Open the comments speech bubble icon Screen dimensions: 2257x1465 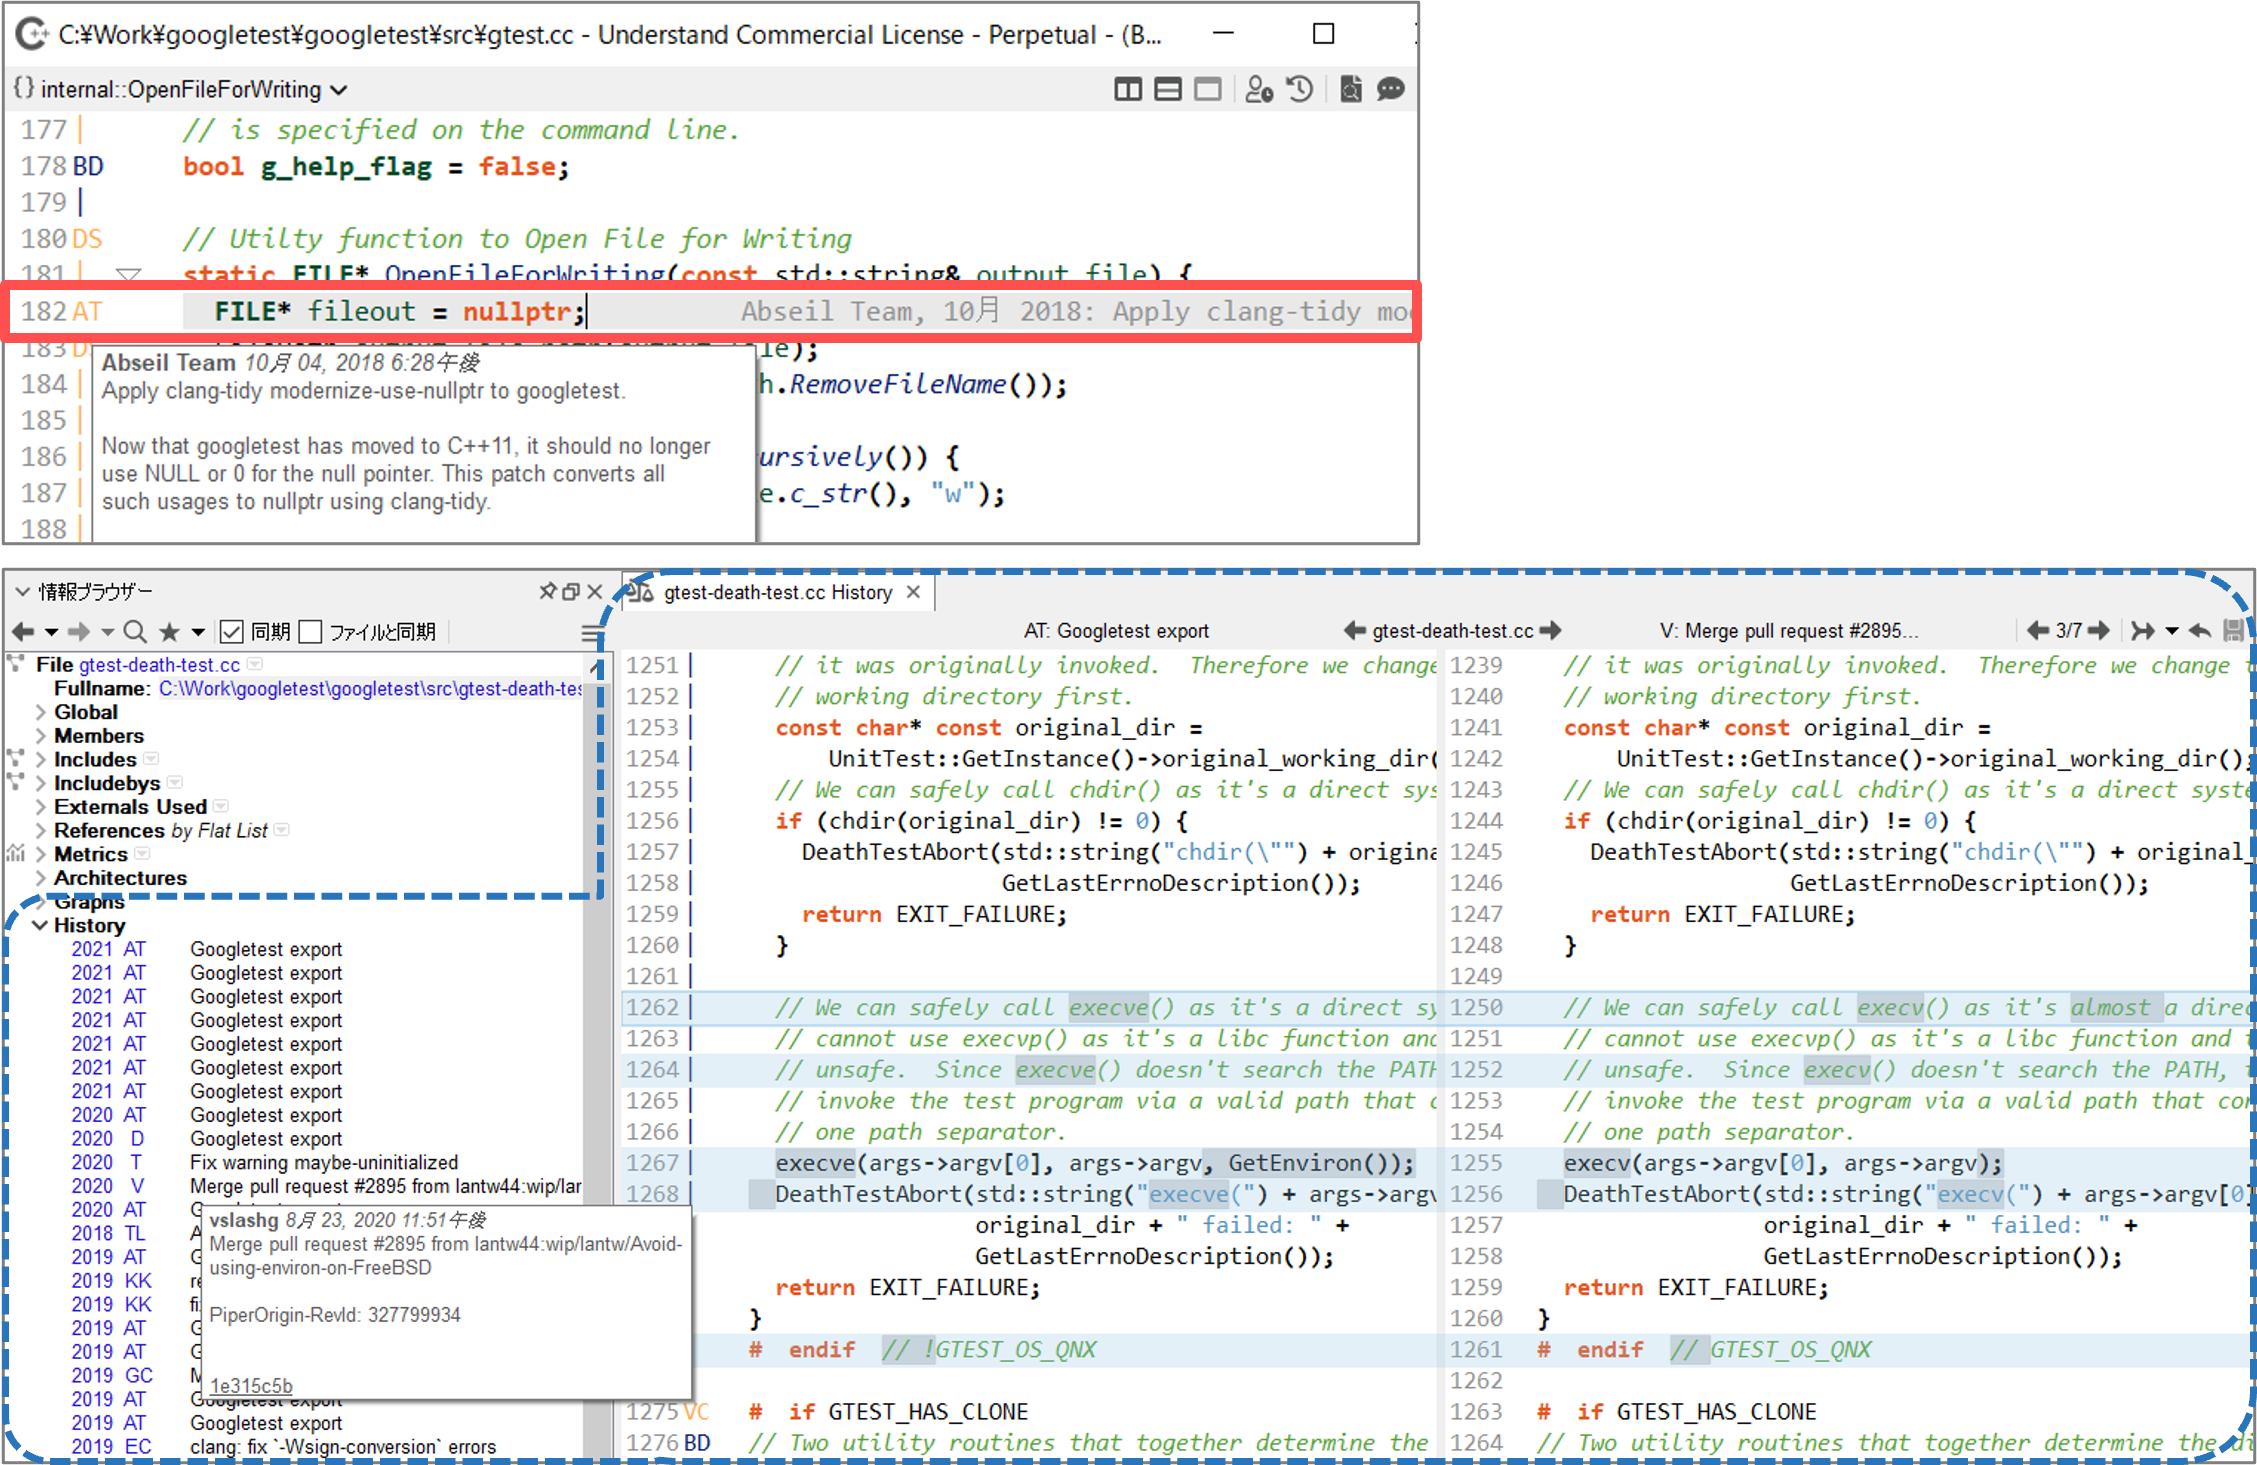pyautogui.click(x=1390, y=90)
